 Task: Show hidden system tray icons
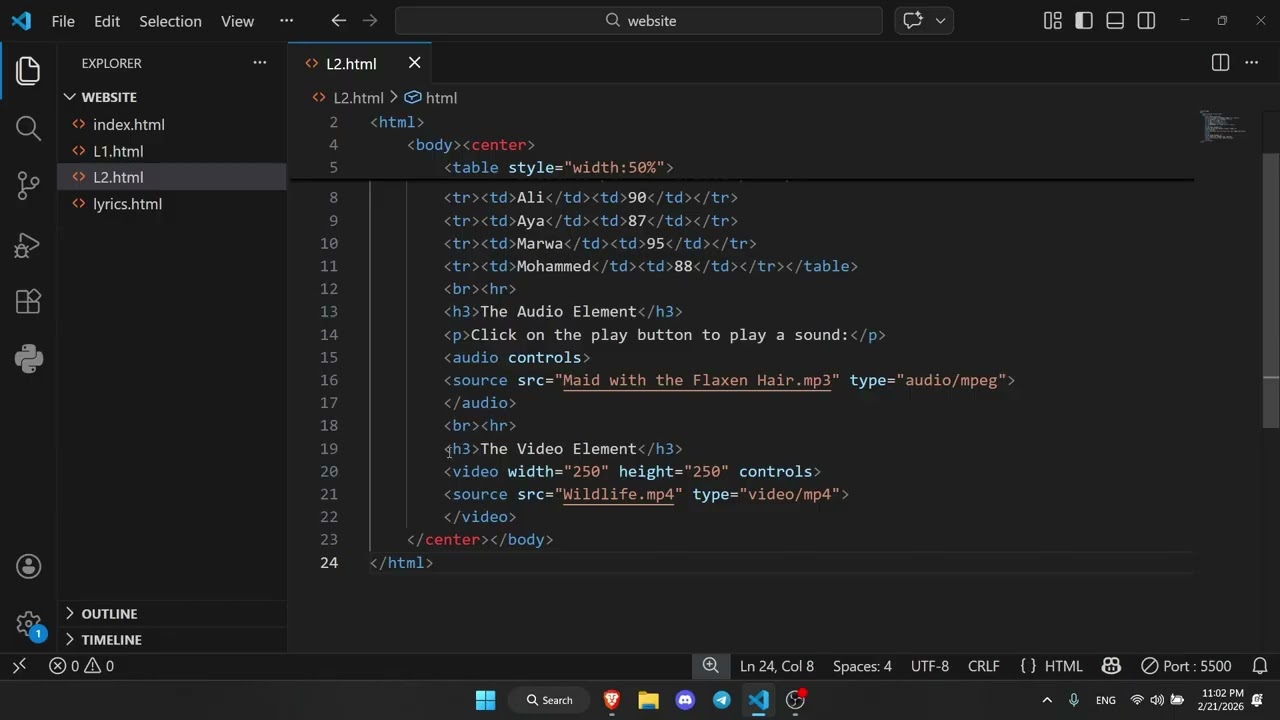1047,700
